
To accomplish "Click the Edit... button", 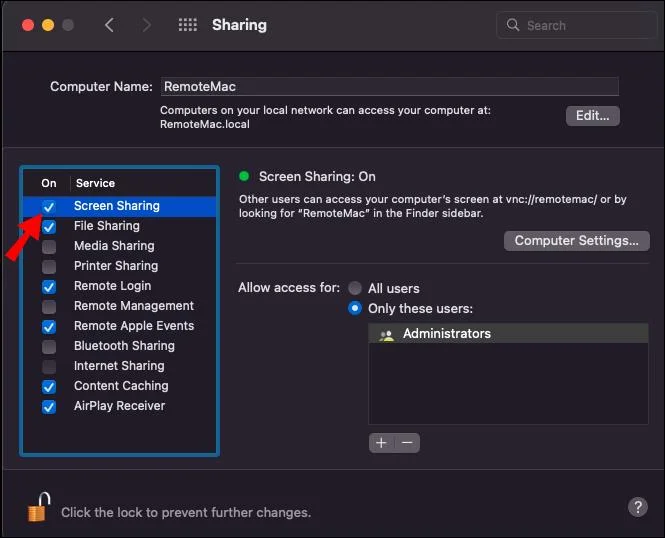I will point(592,116).
